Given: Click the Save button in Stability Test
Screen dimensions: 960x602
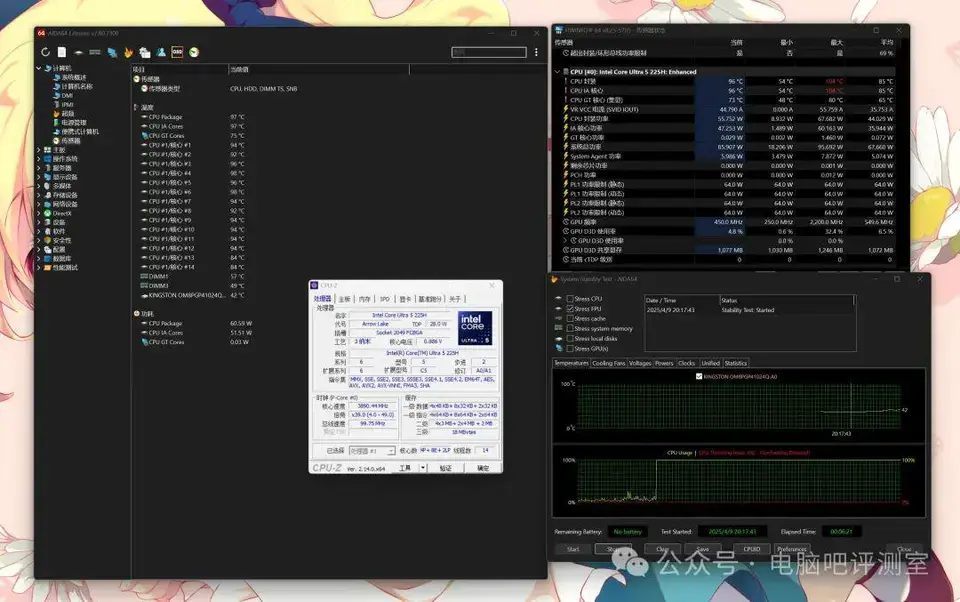Looking at the screenshot, I should tap(703, 549).
